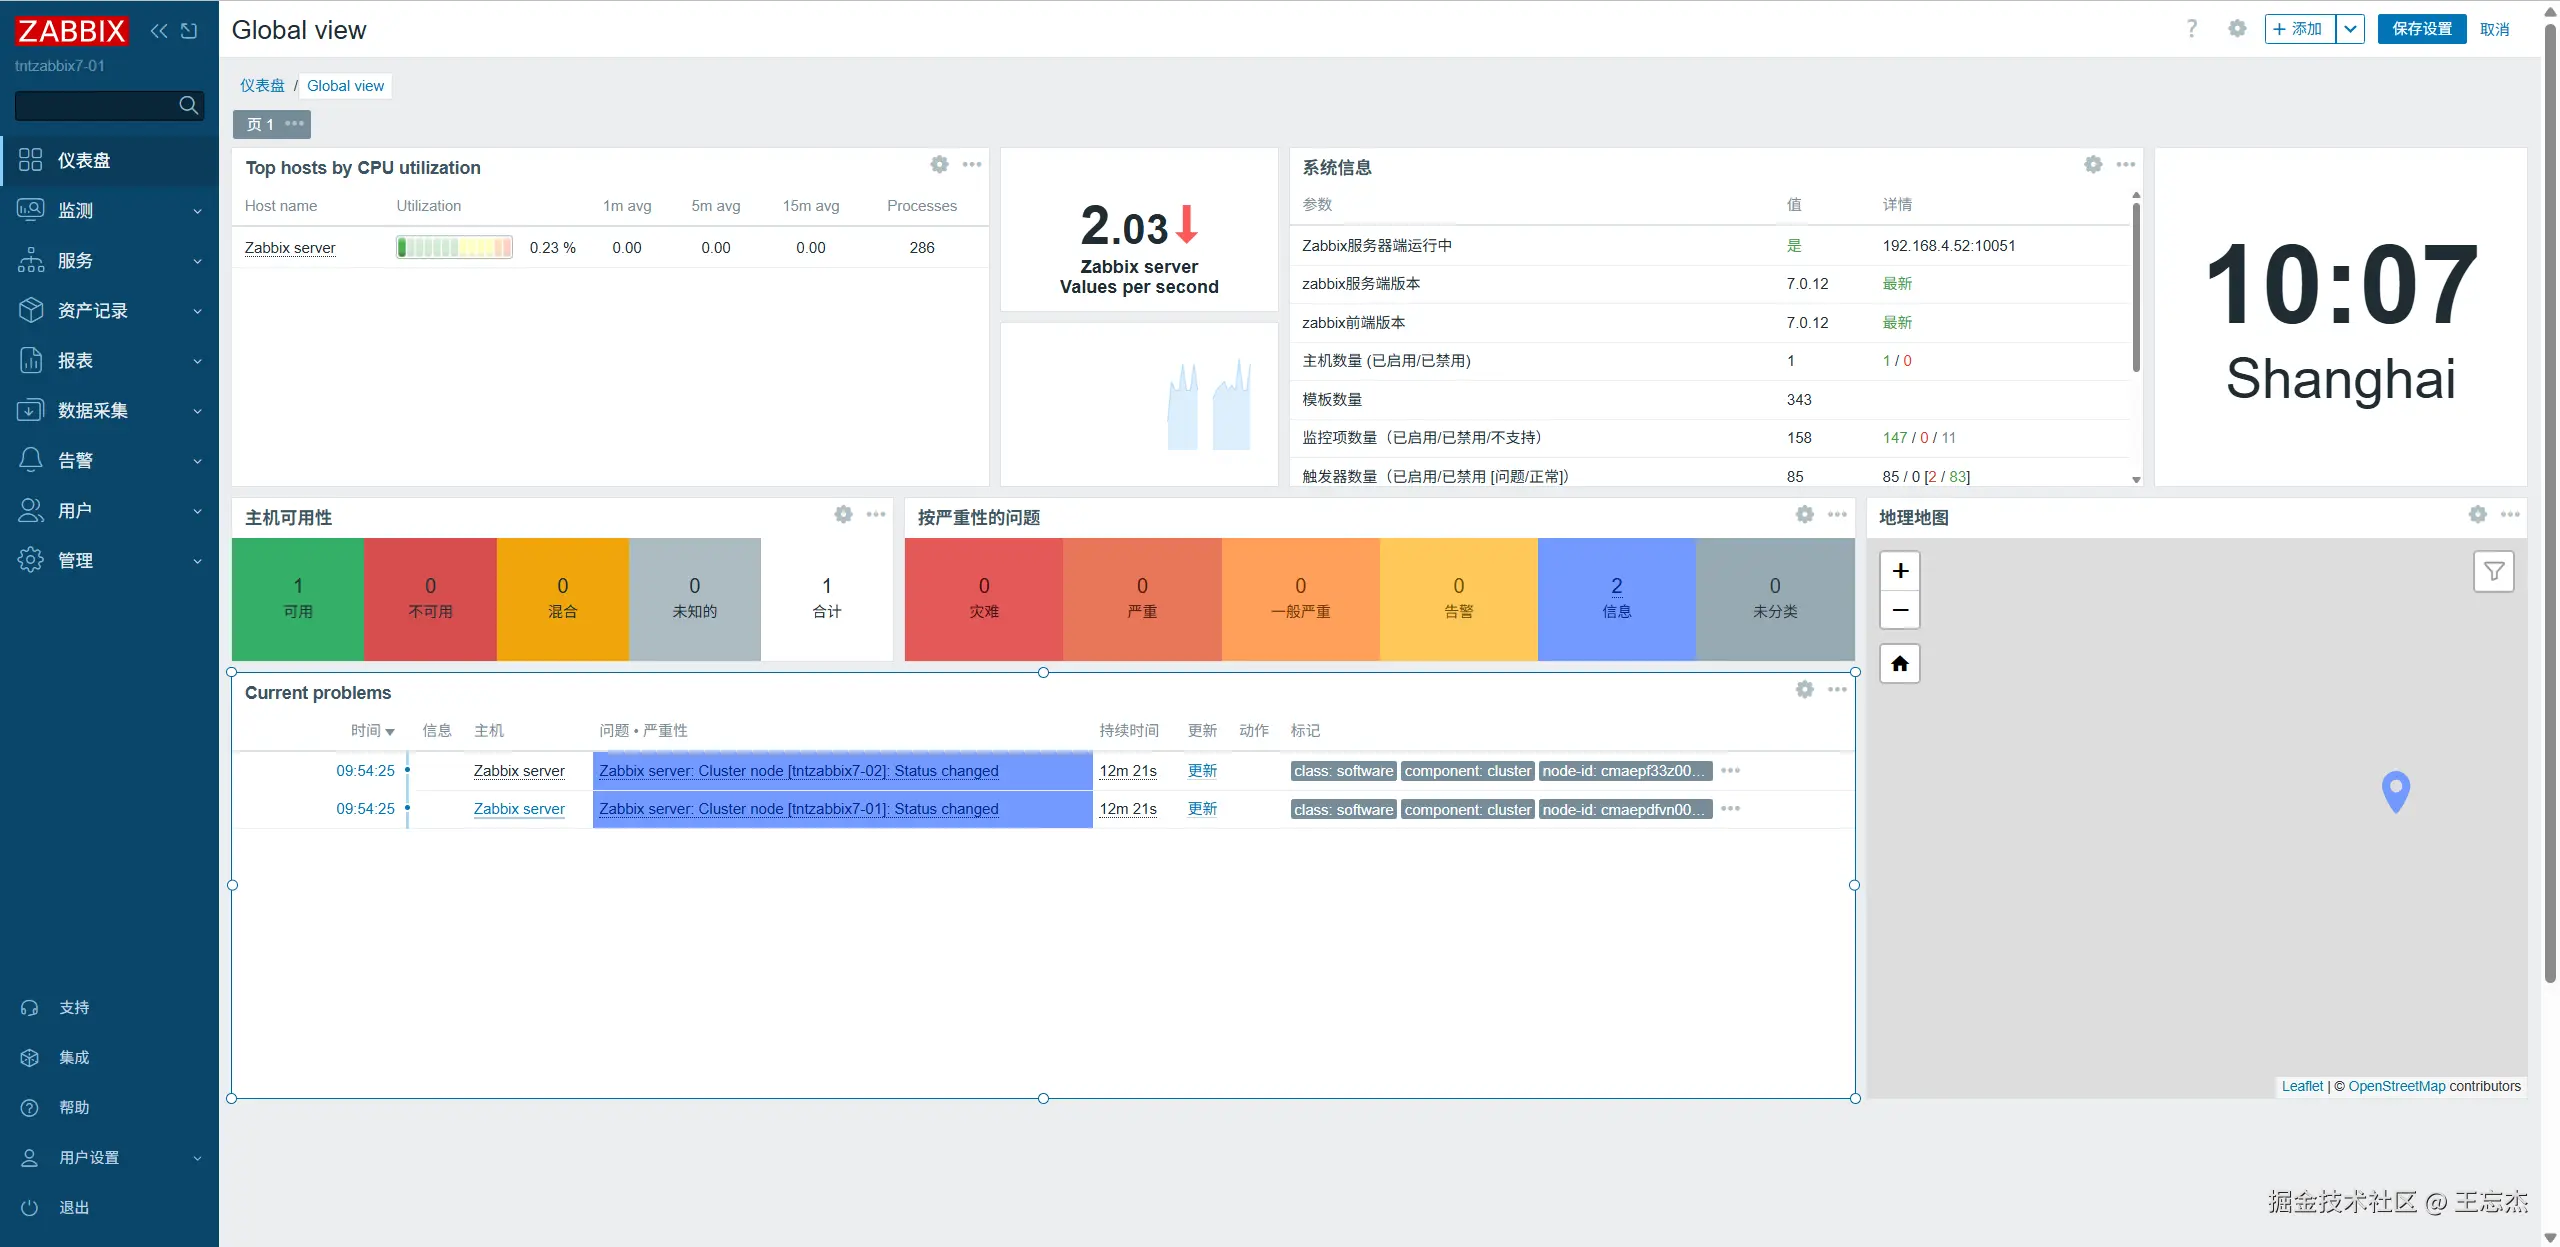Click map zoom out minus button
Image resolution: width=2560 pixels, height=1247 pixels.
(1900, 610)
